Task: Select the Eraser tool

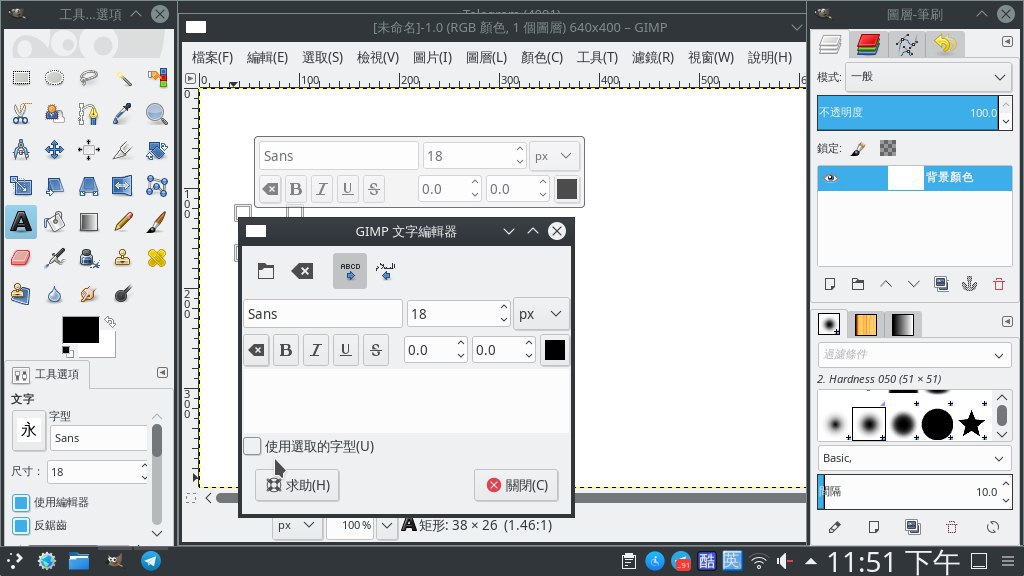Action: 21,258
